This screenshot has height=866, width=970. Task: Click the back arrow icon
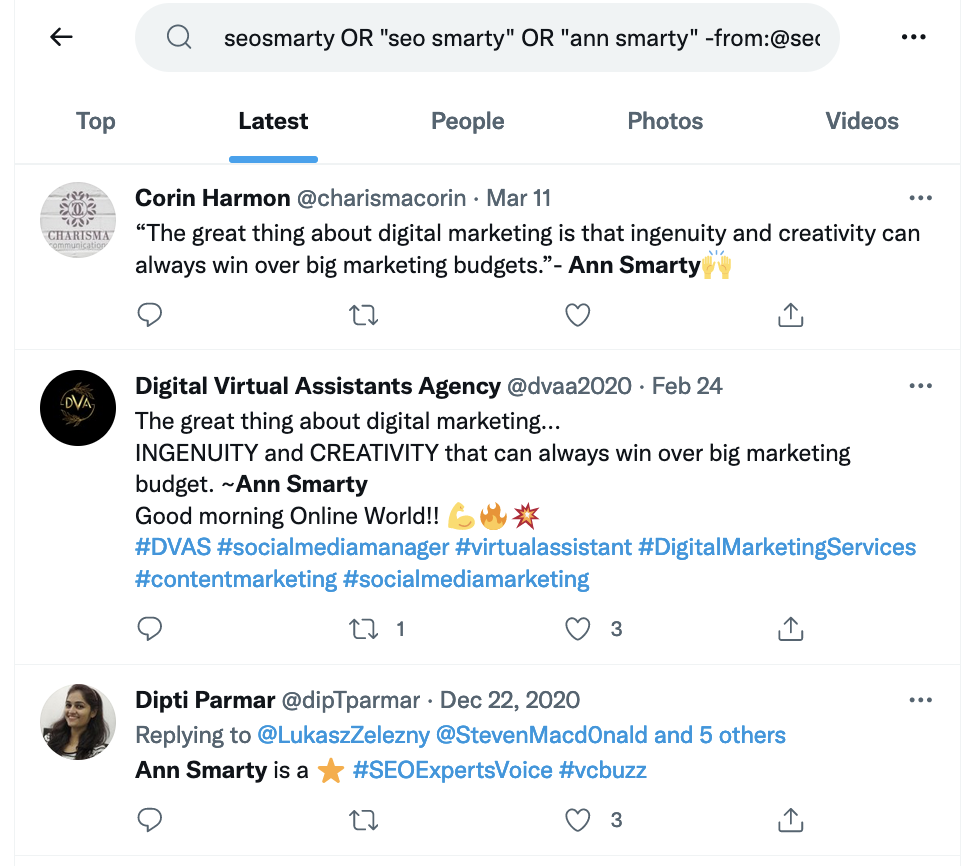(x=61, y=37)
